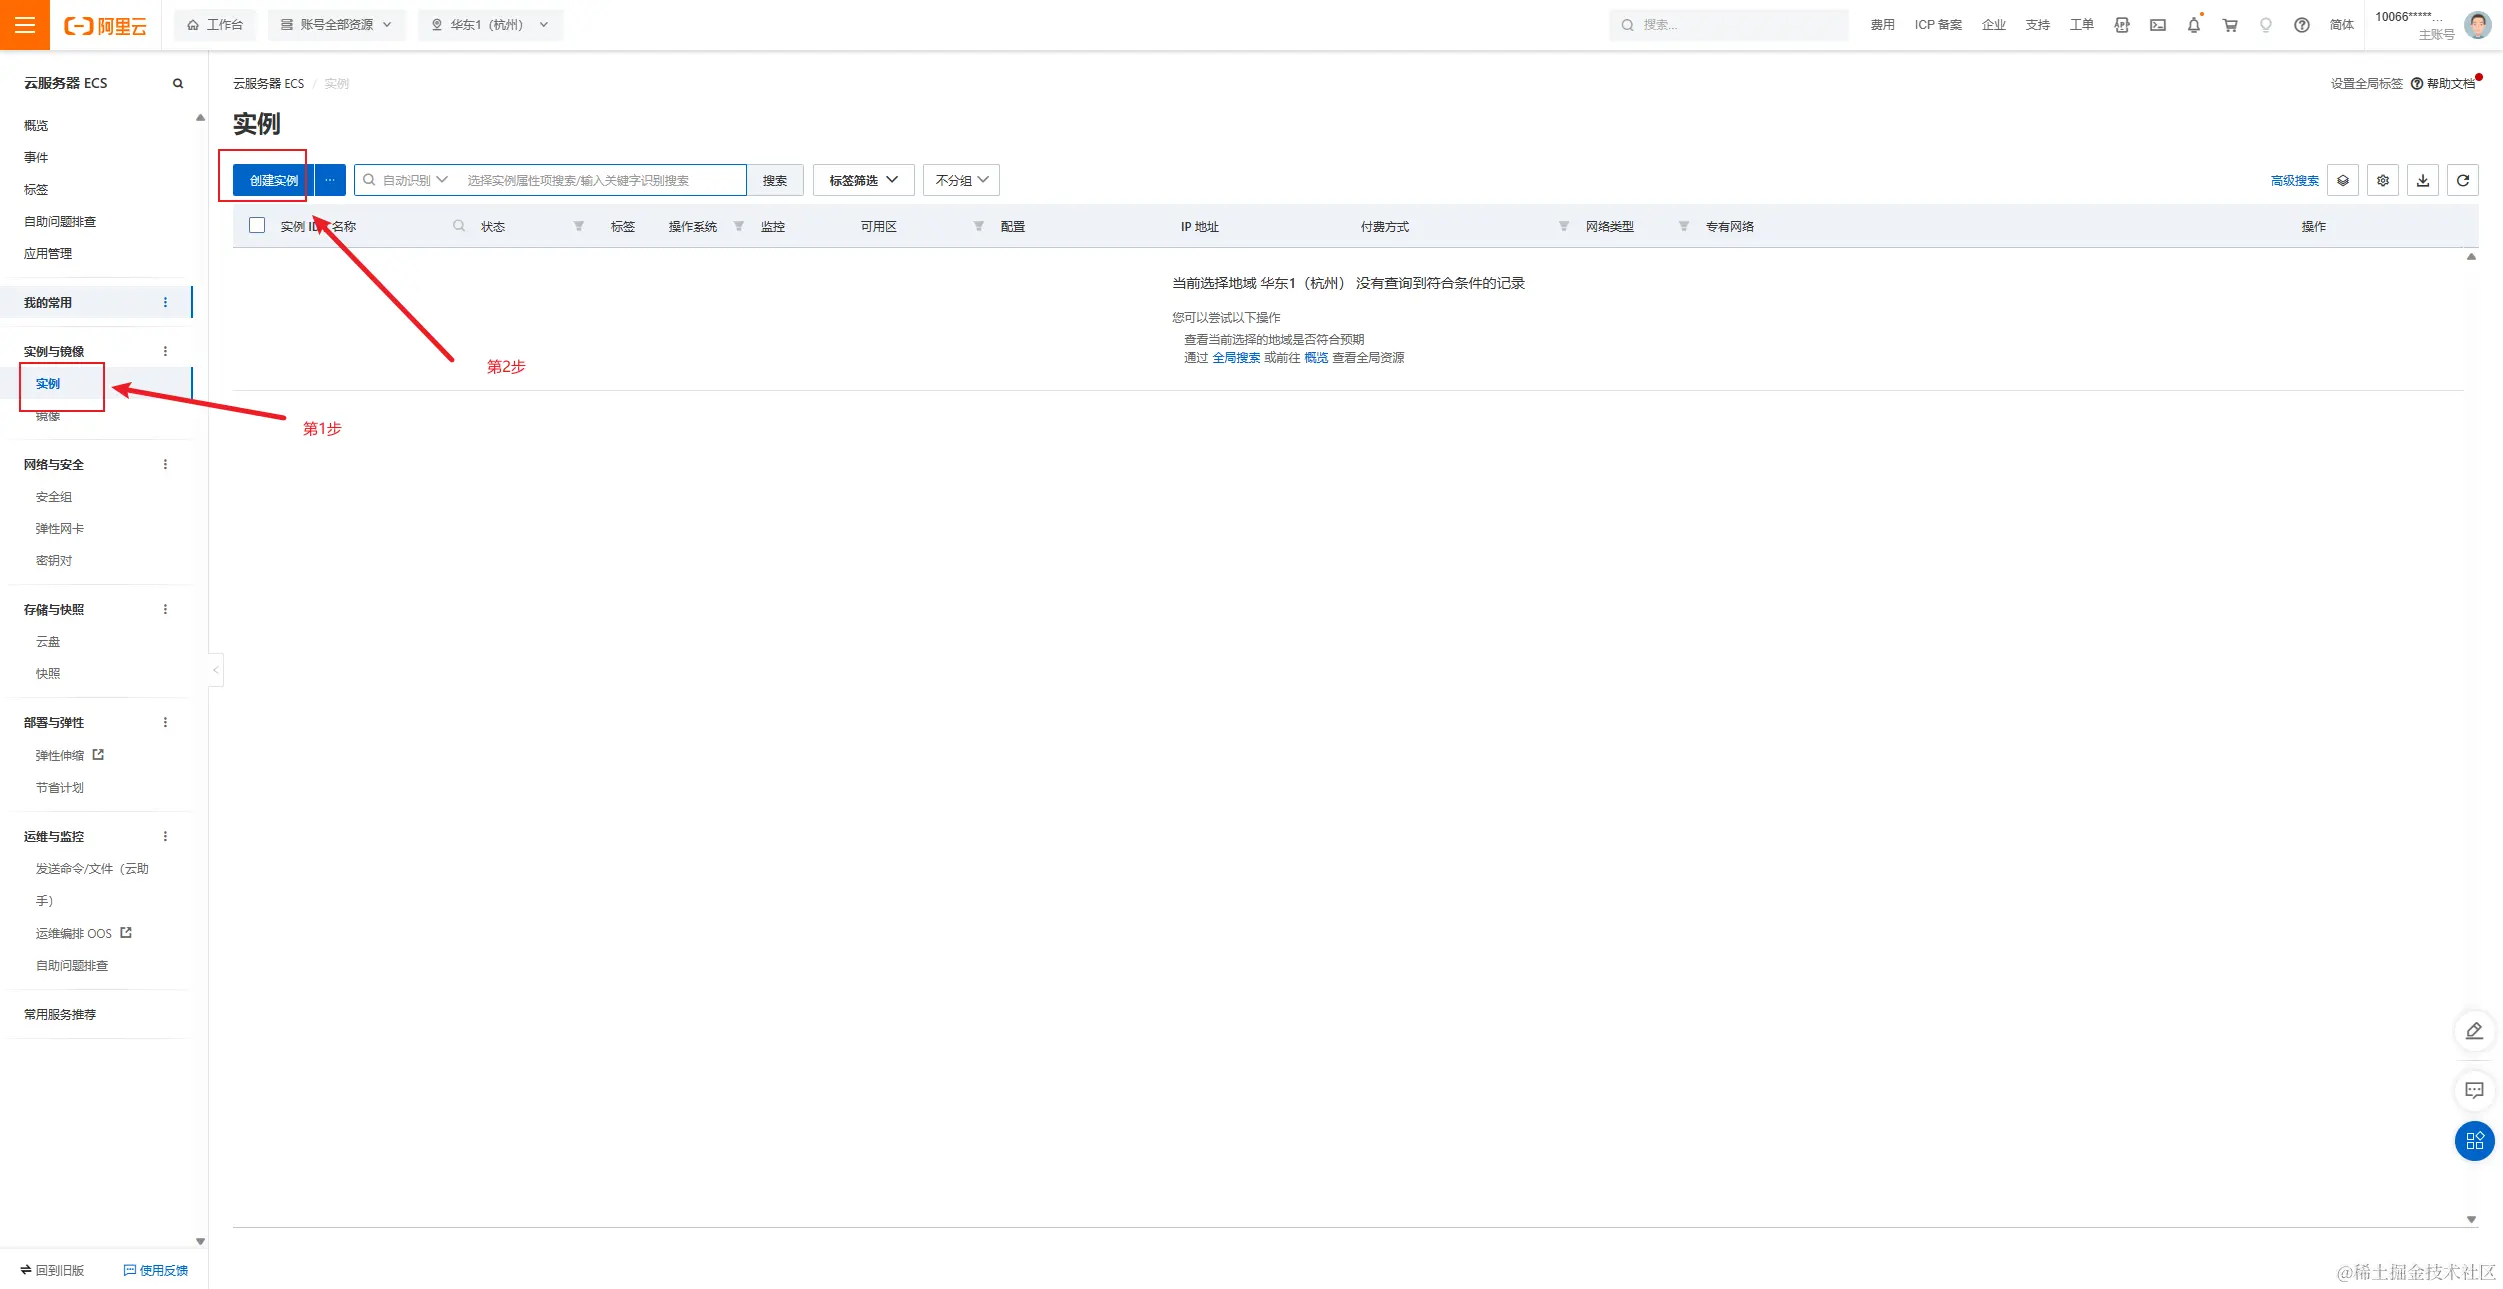Image resolution: width=2503 pixels, height=1289 pixels.
Task: Click the notification bell icon
Action: pyautogui.click(x=2193, y=25)
